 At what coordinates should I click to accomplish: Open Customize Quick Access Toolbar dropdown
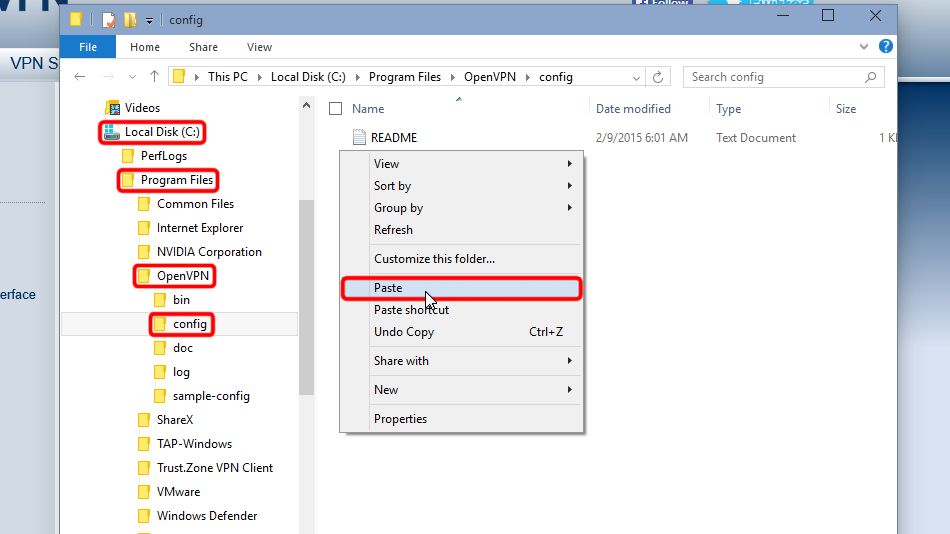pos(150,19)
